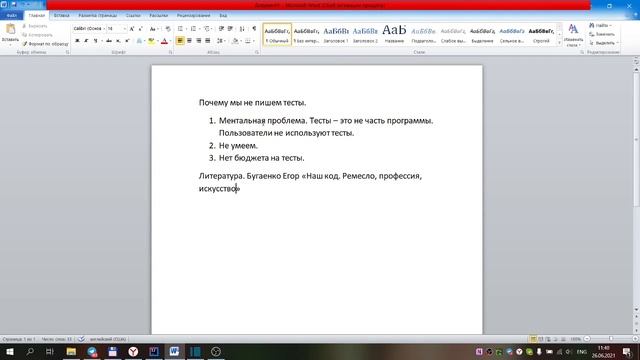Open the line spacing dropdown
This screenshot has height=360, width=640.
[x=221, y=41]
